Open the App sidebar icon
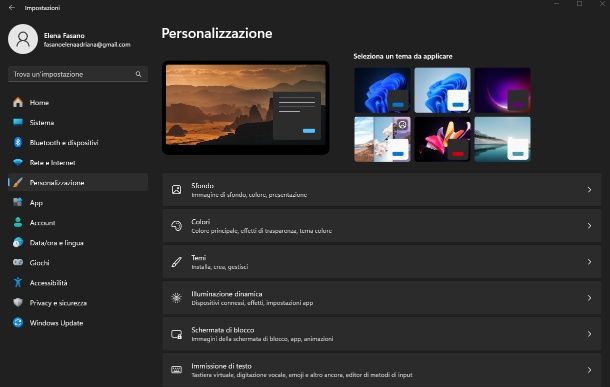Viewport: 610px width, 387px height. click(18, 202)
